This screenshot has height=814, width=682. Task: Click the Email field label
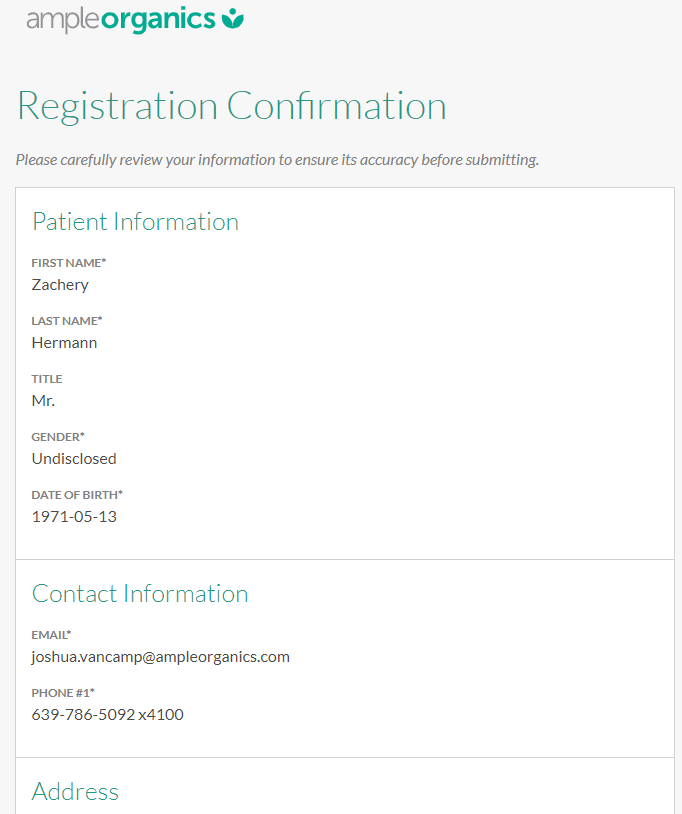click(x=51, y=635)
